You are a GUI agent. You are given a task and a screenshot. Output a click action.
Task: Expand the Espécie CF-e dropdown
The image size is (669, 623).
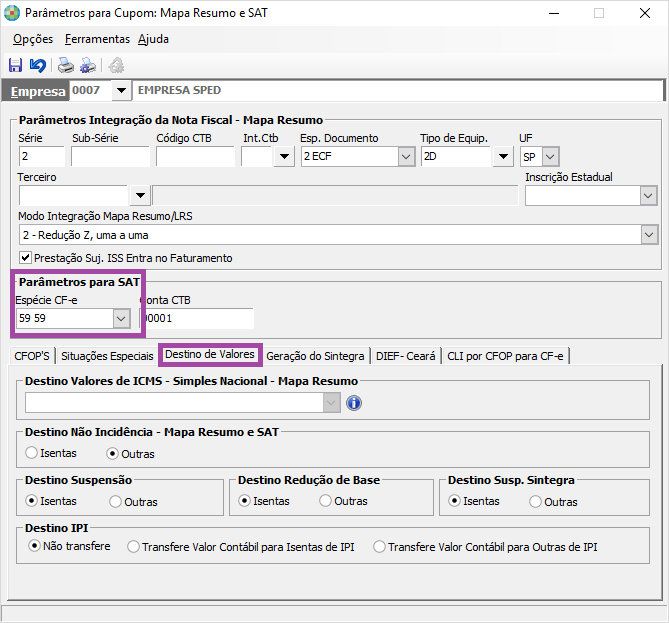121,318
